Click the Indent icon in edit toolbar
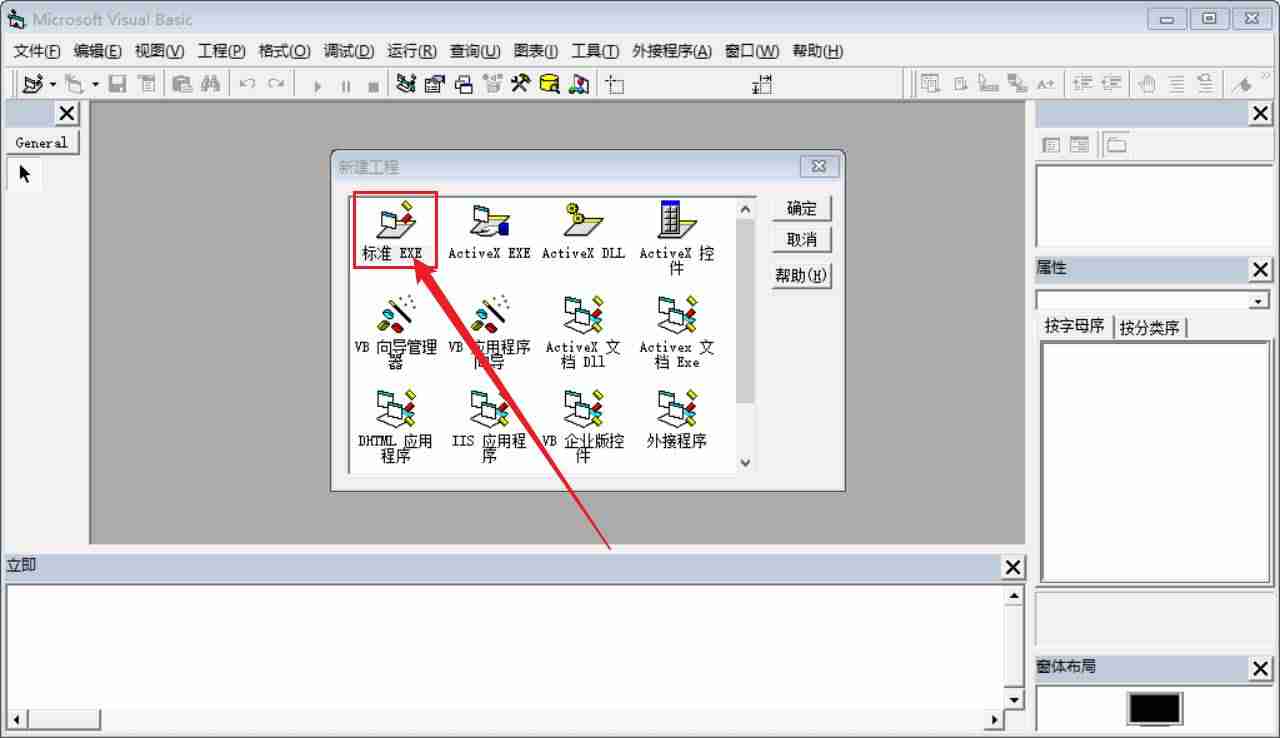The height and width of the screenshot is (738, 1280). click(1082, 84)
